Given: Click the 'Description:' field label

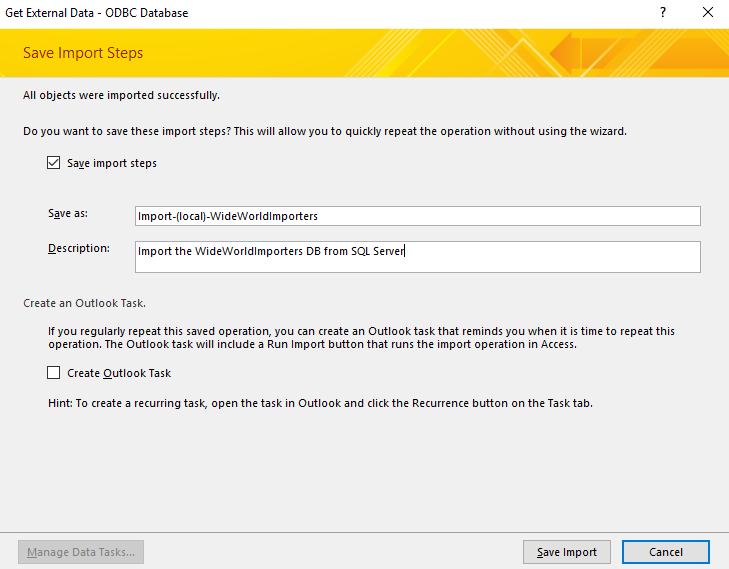Looking at the screenshot, I should [78, 248].
